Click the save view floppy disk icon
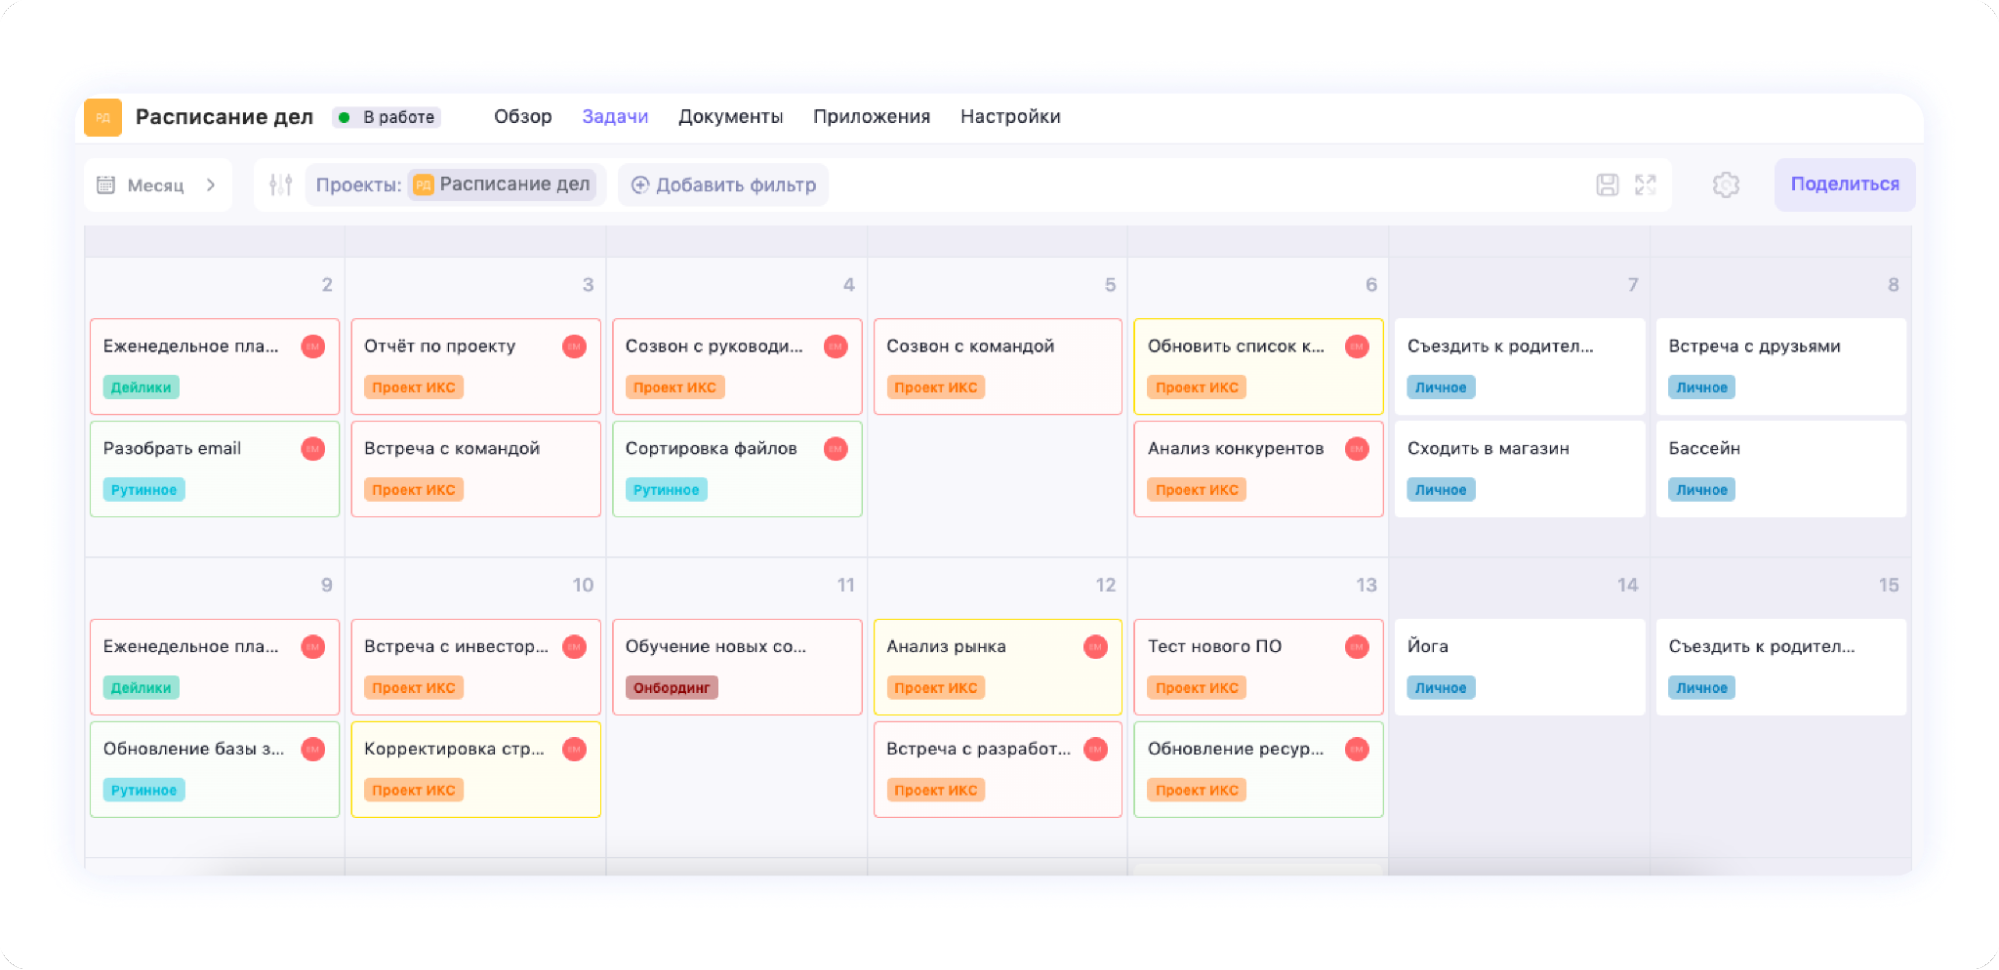The image size is (1999, 970). click(x=1607, y=185)
